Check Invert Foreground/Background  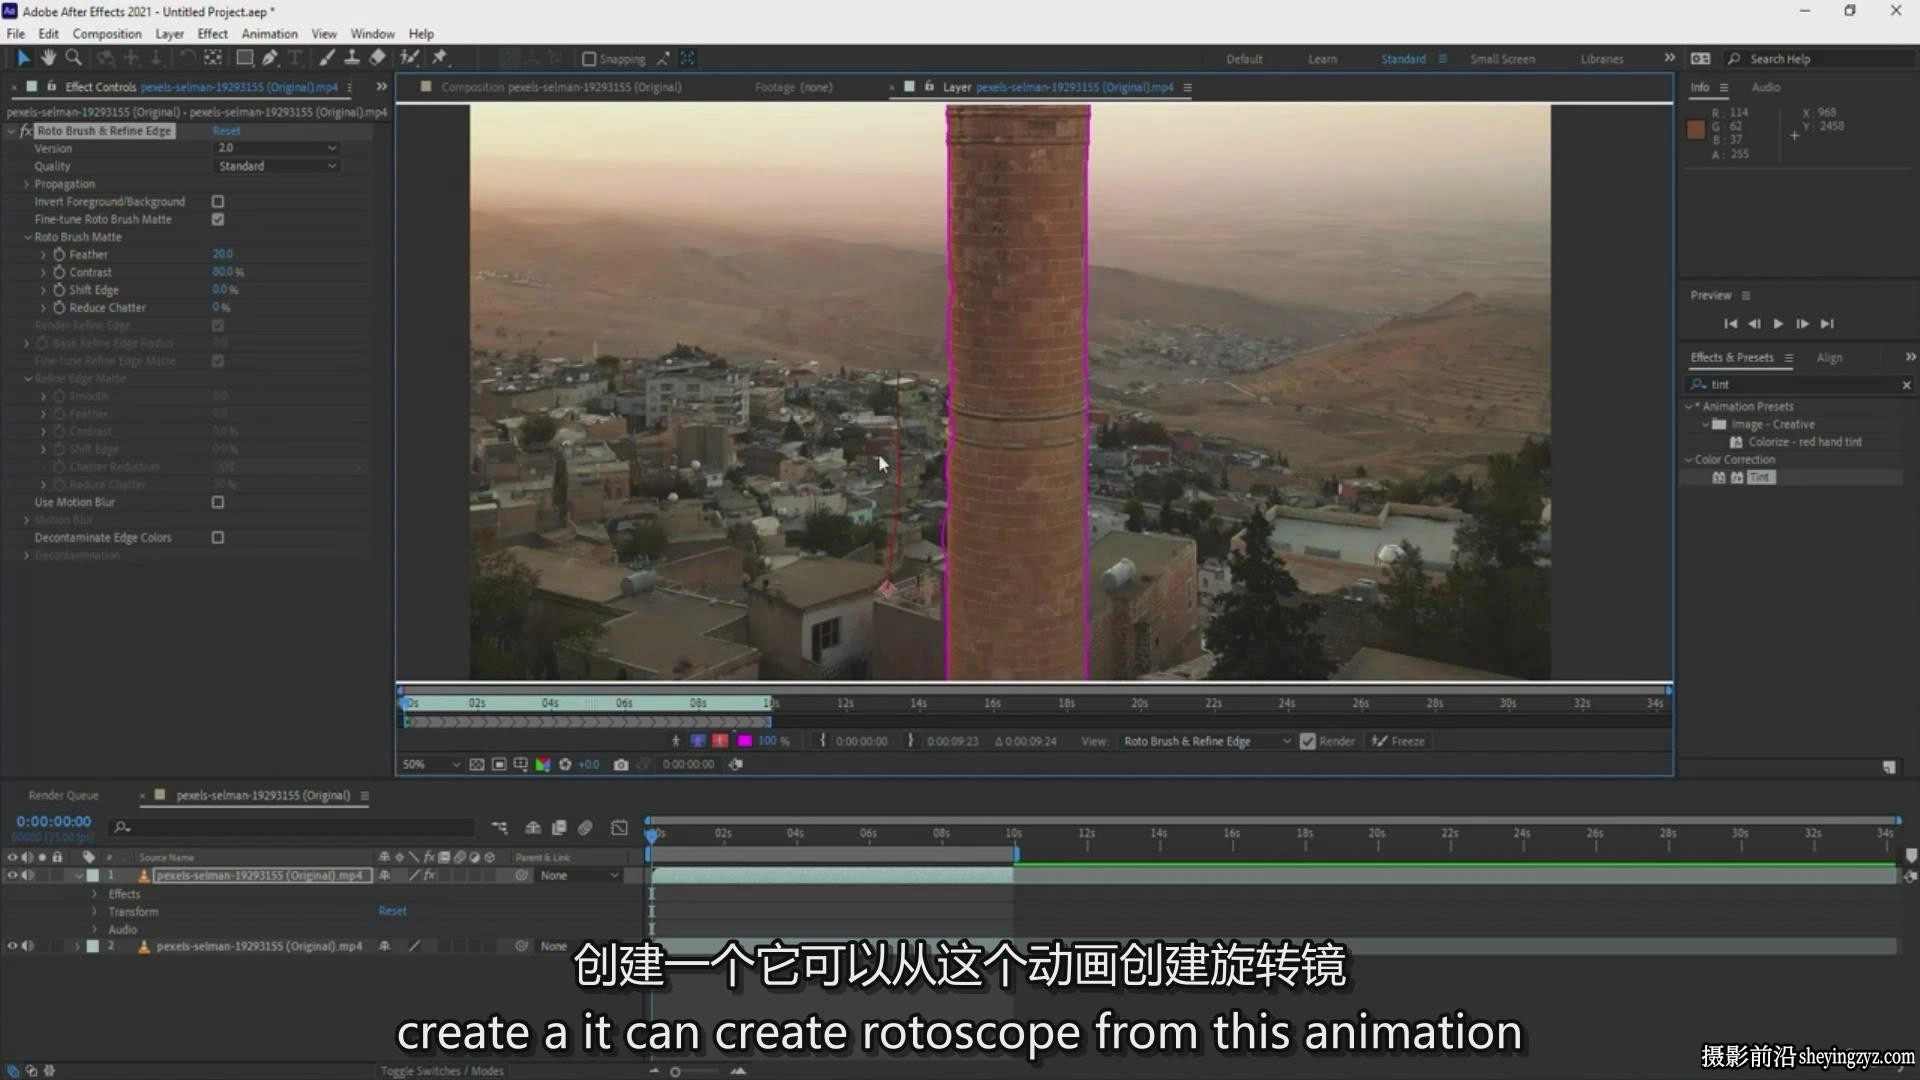coord(218,202)
